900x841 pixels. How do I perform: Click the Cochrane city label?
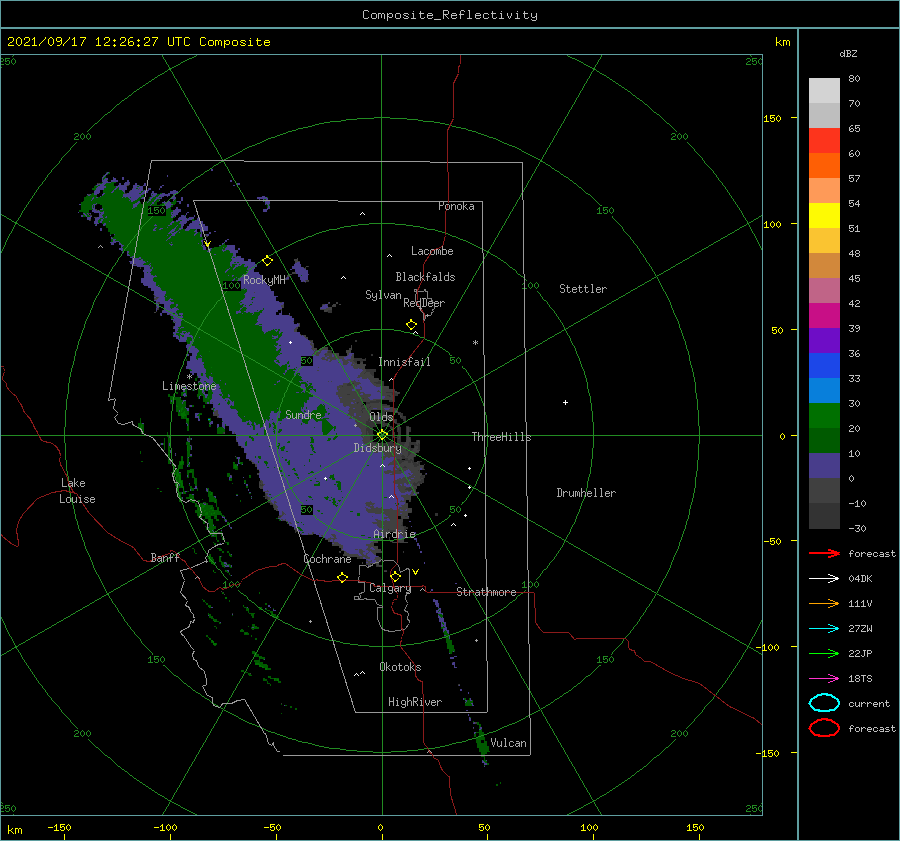[x=327, y=559]
